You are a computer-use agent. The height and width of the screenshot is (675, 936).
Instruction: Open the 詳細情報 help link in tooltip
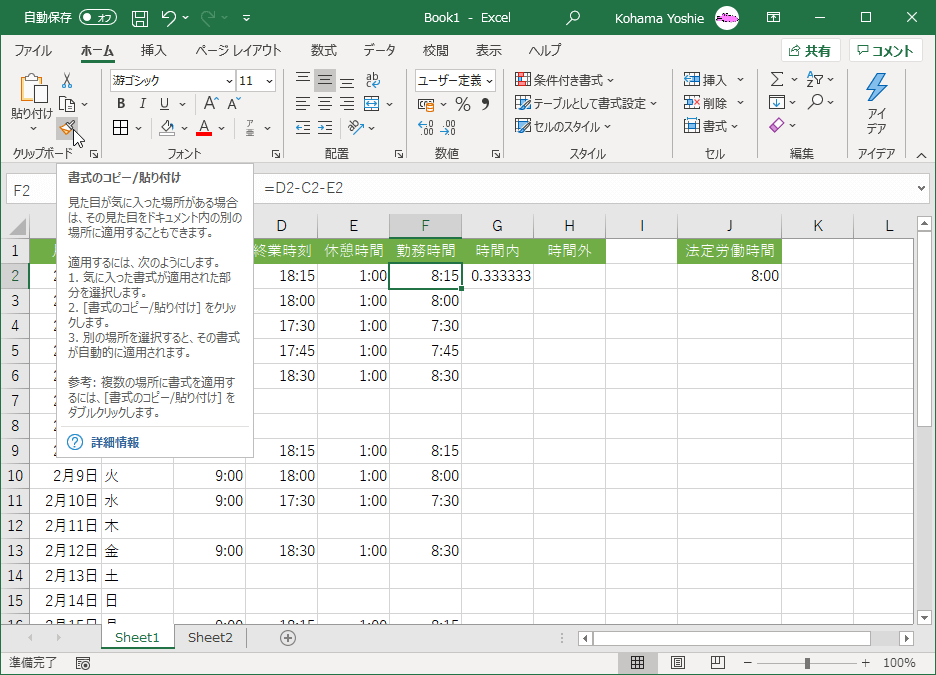pos(115,442)
